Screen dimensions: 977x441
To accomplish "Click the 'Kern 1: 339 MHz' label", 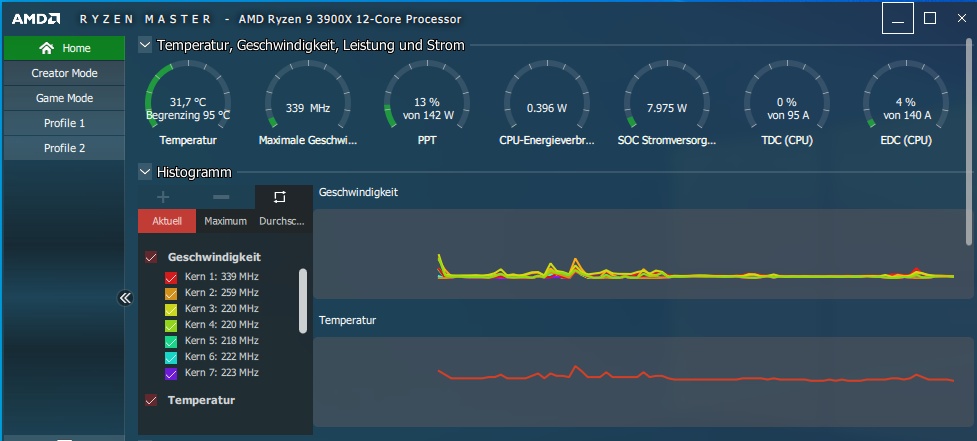I will click(221, 277).
